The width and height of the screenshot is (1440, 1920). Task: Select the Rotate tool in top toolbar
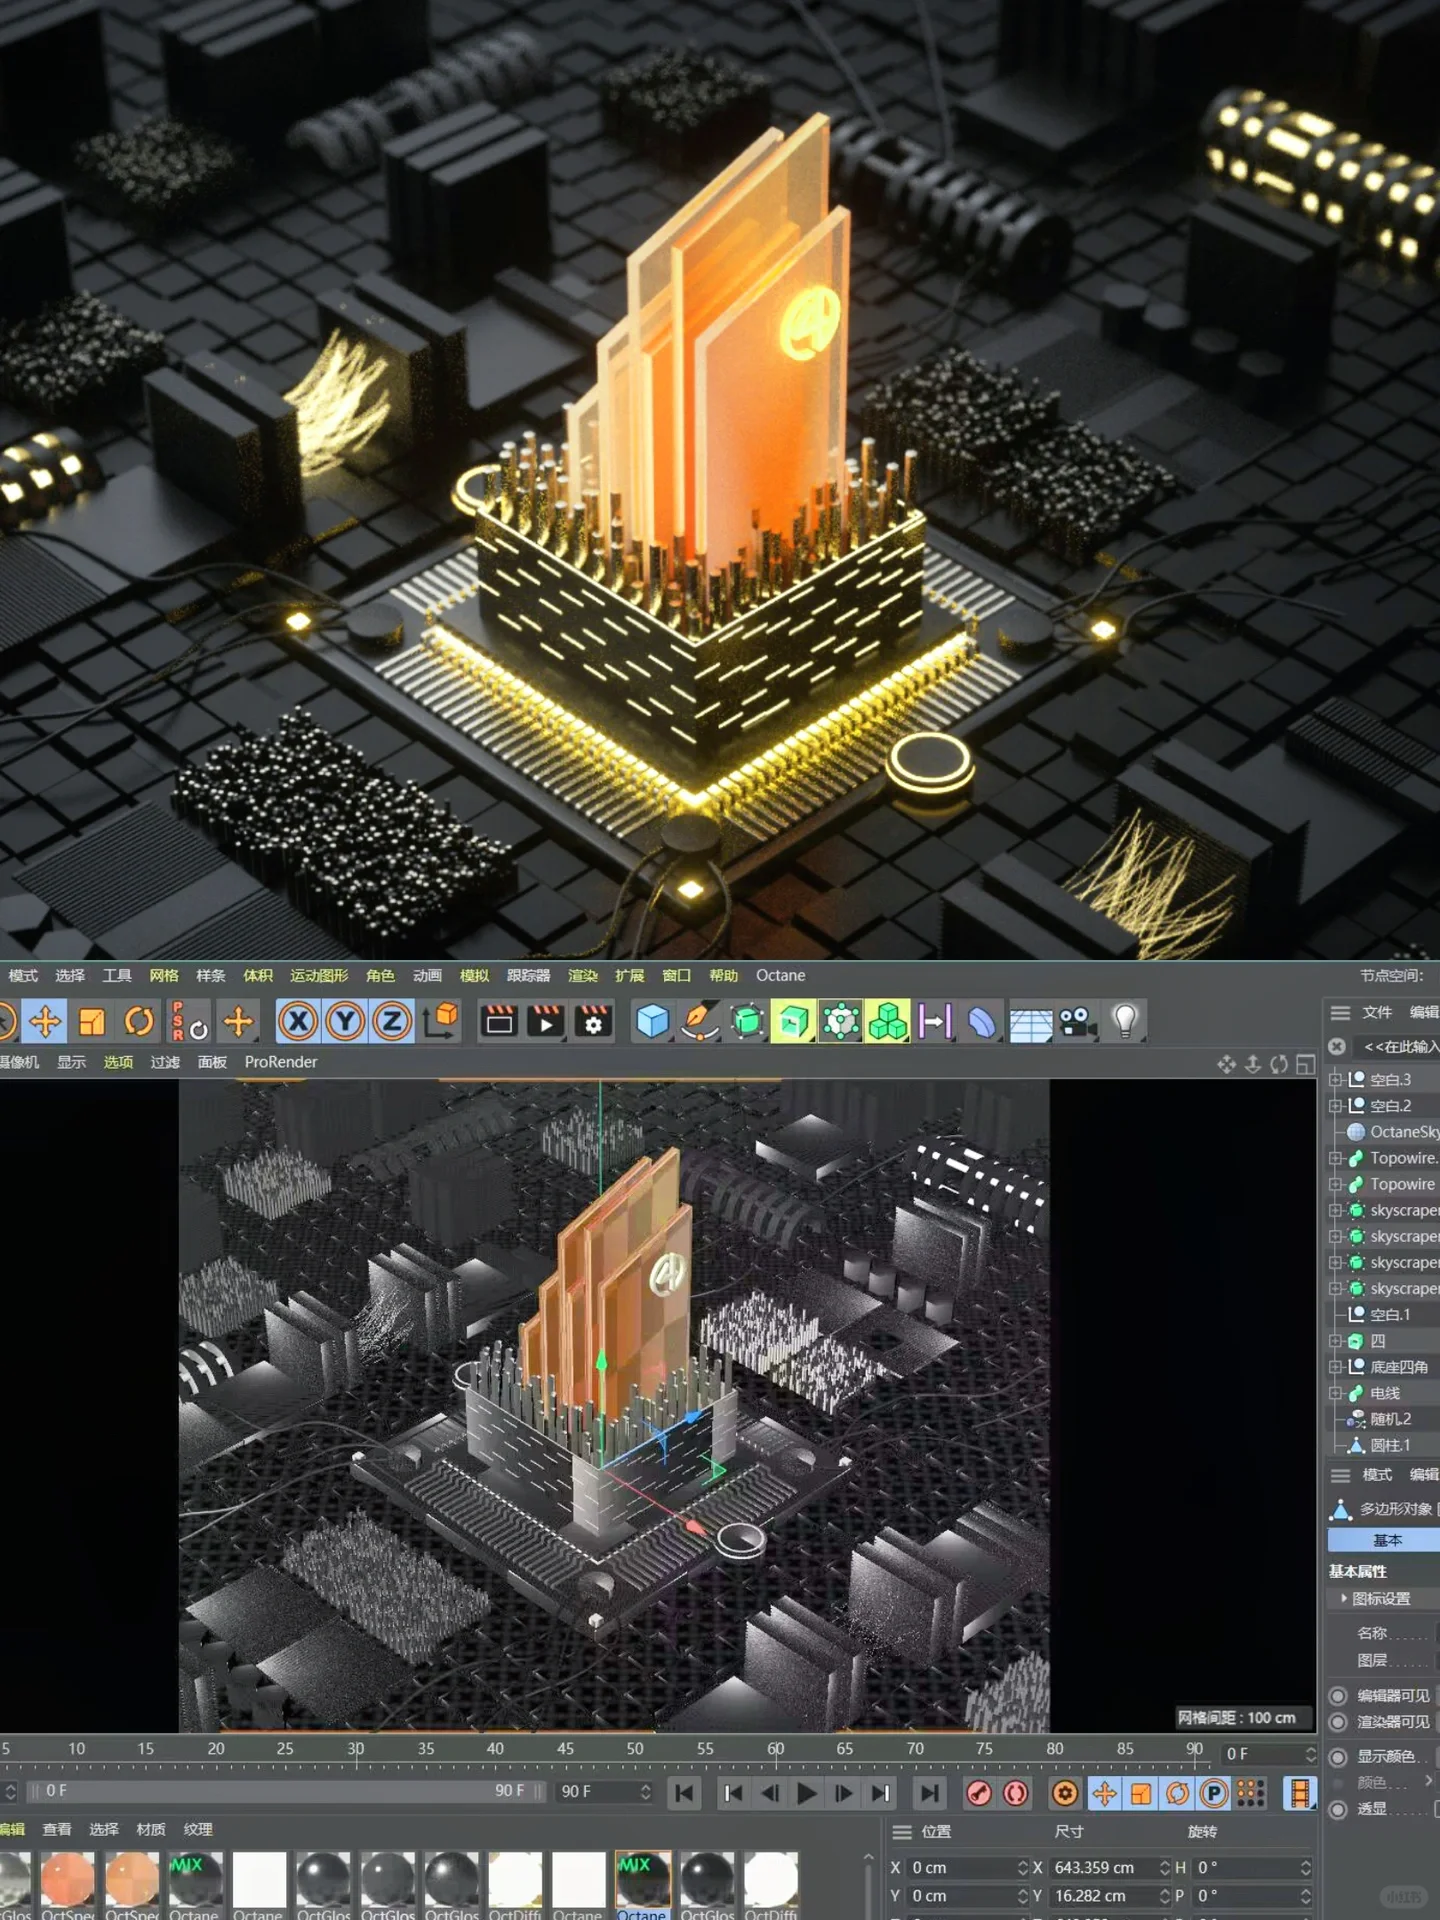(139, 1021)
